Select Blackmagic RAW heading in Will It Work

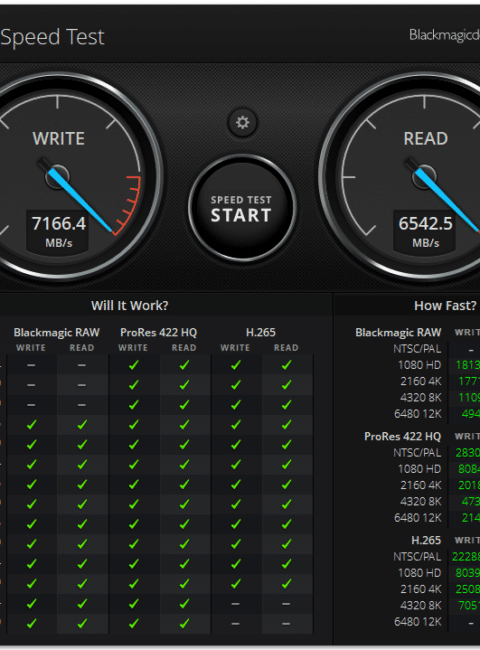click(56, 332)
